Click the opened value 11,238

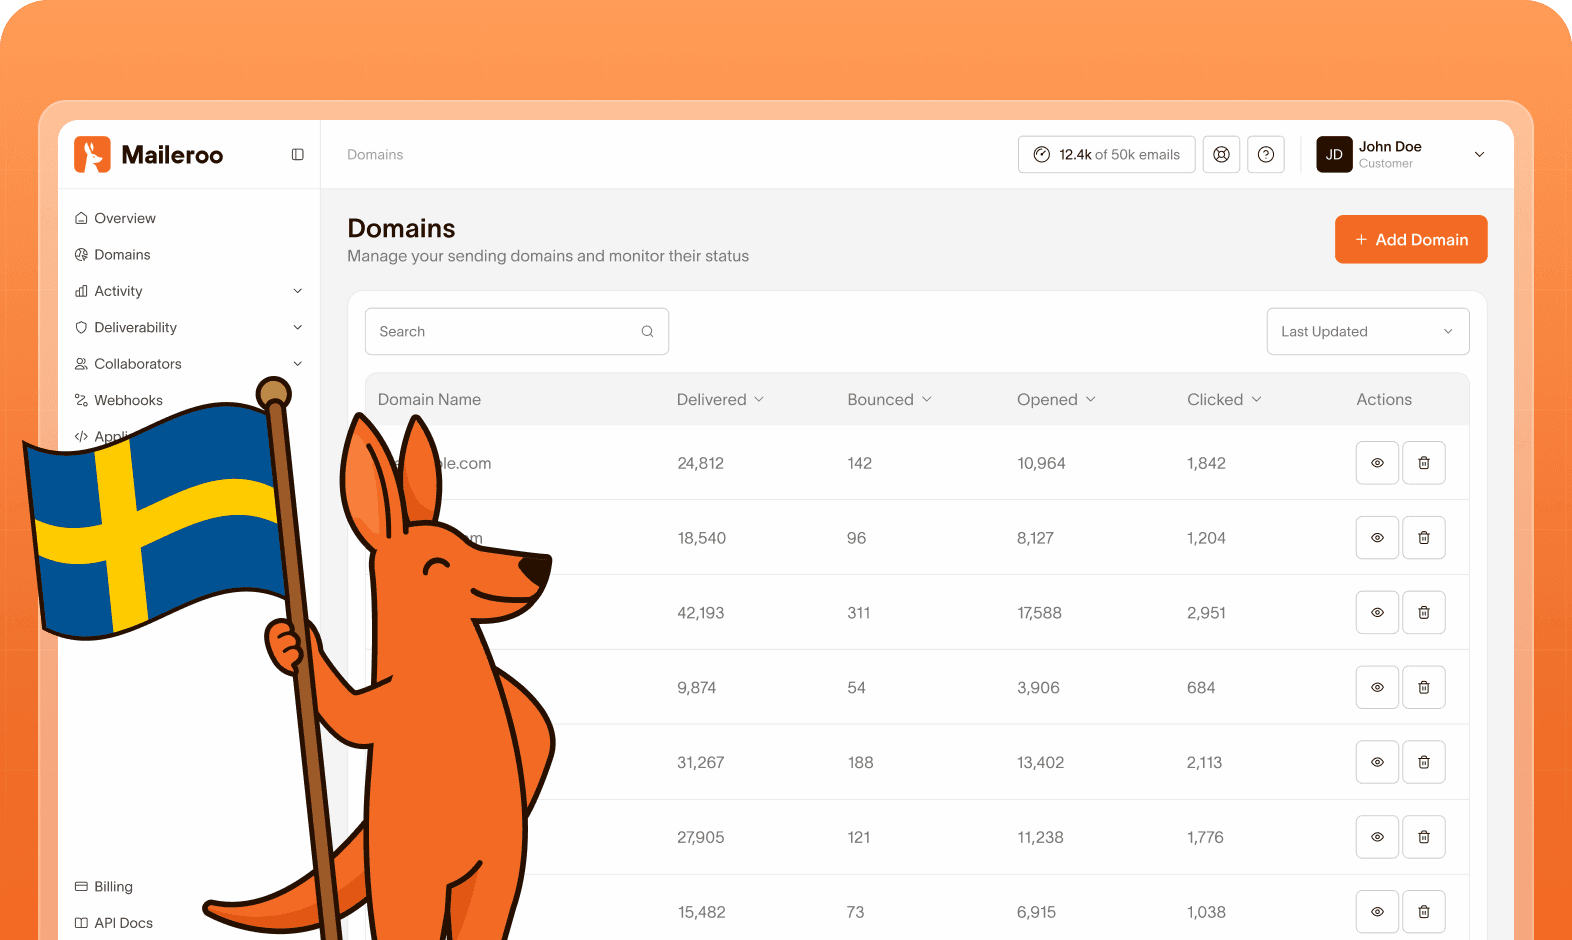point(1040,838)
